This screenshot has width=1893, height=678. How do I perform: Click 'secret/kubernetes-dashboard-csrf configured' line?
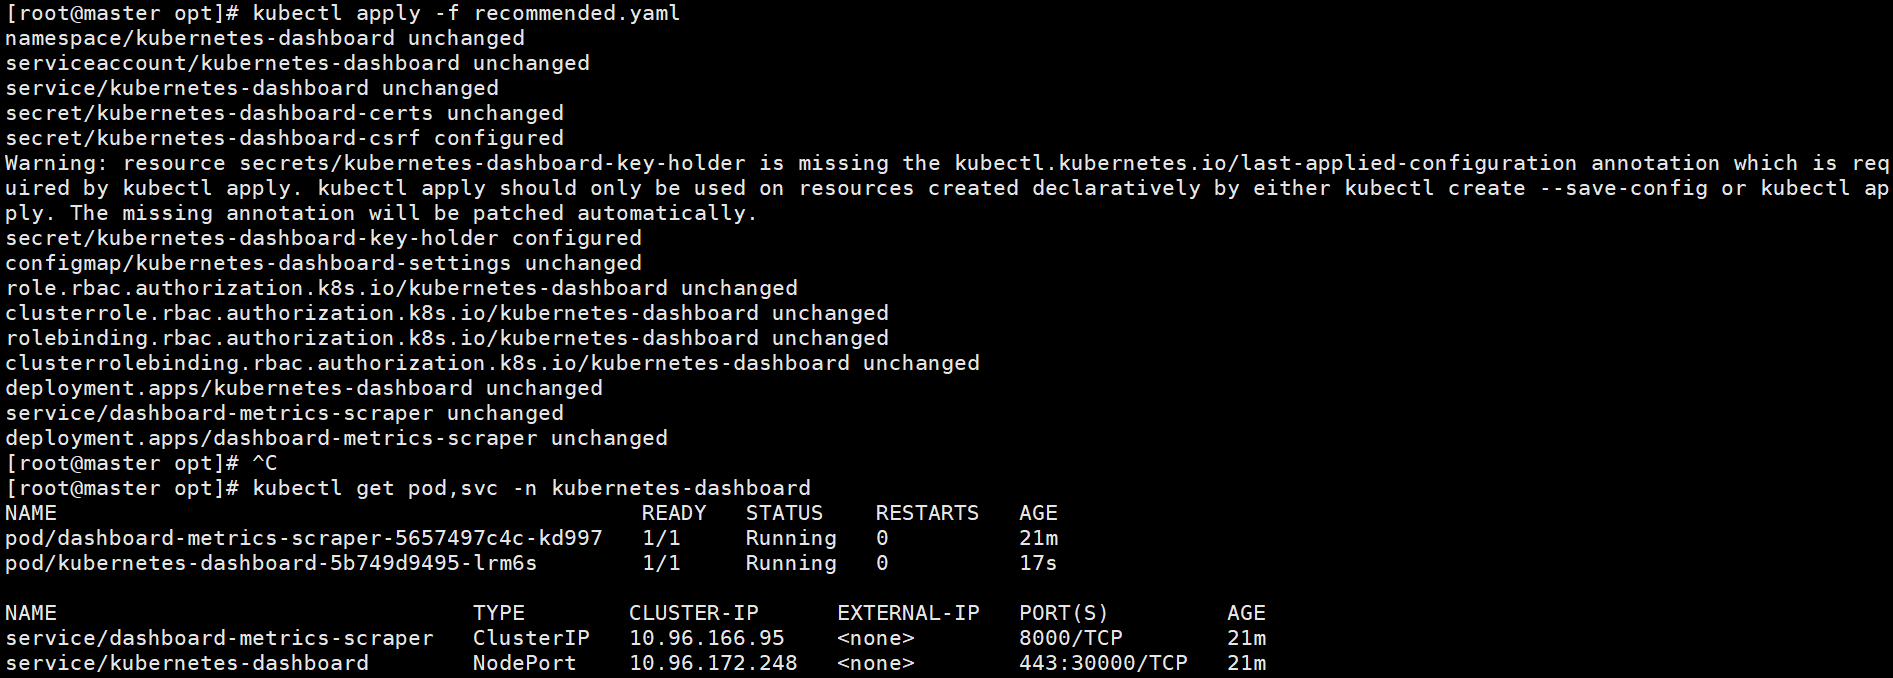click(284, 139)
